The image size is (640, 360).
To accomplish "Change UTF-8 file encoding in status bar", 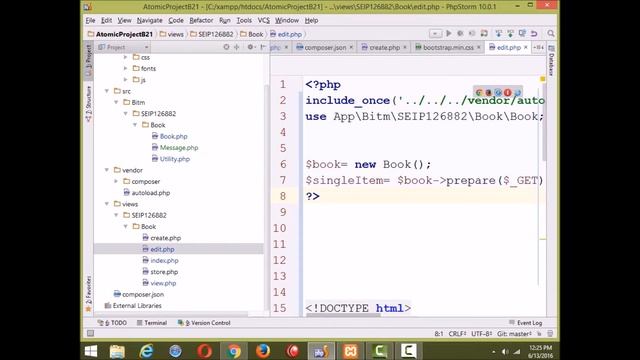I will (482, 334).
